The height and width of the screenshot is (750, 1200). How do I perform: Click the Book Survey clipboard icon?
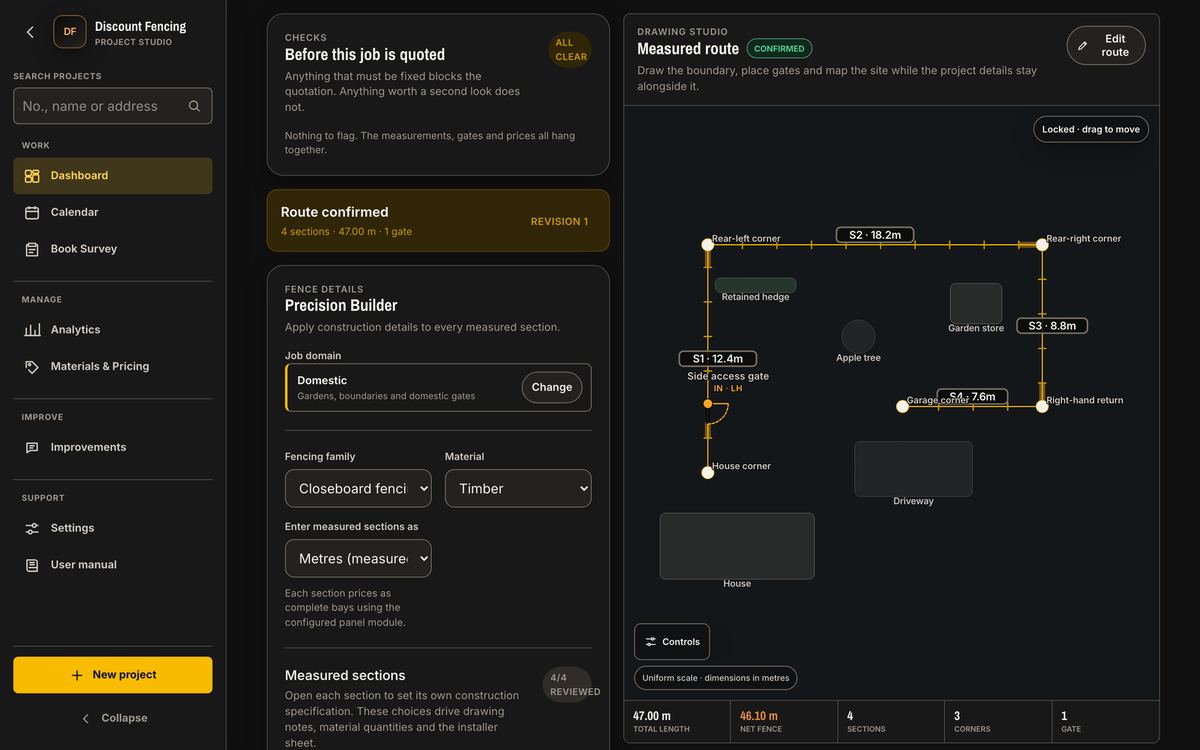click(32, 249)
